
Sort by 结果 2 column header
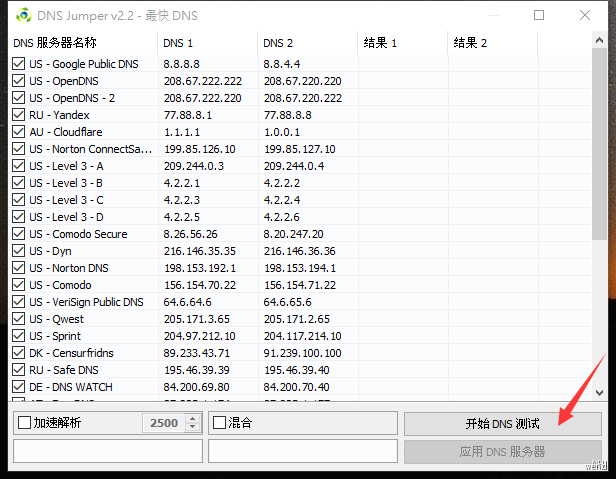493,43
